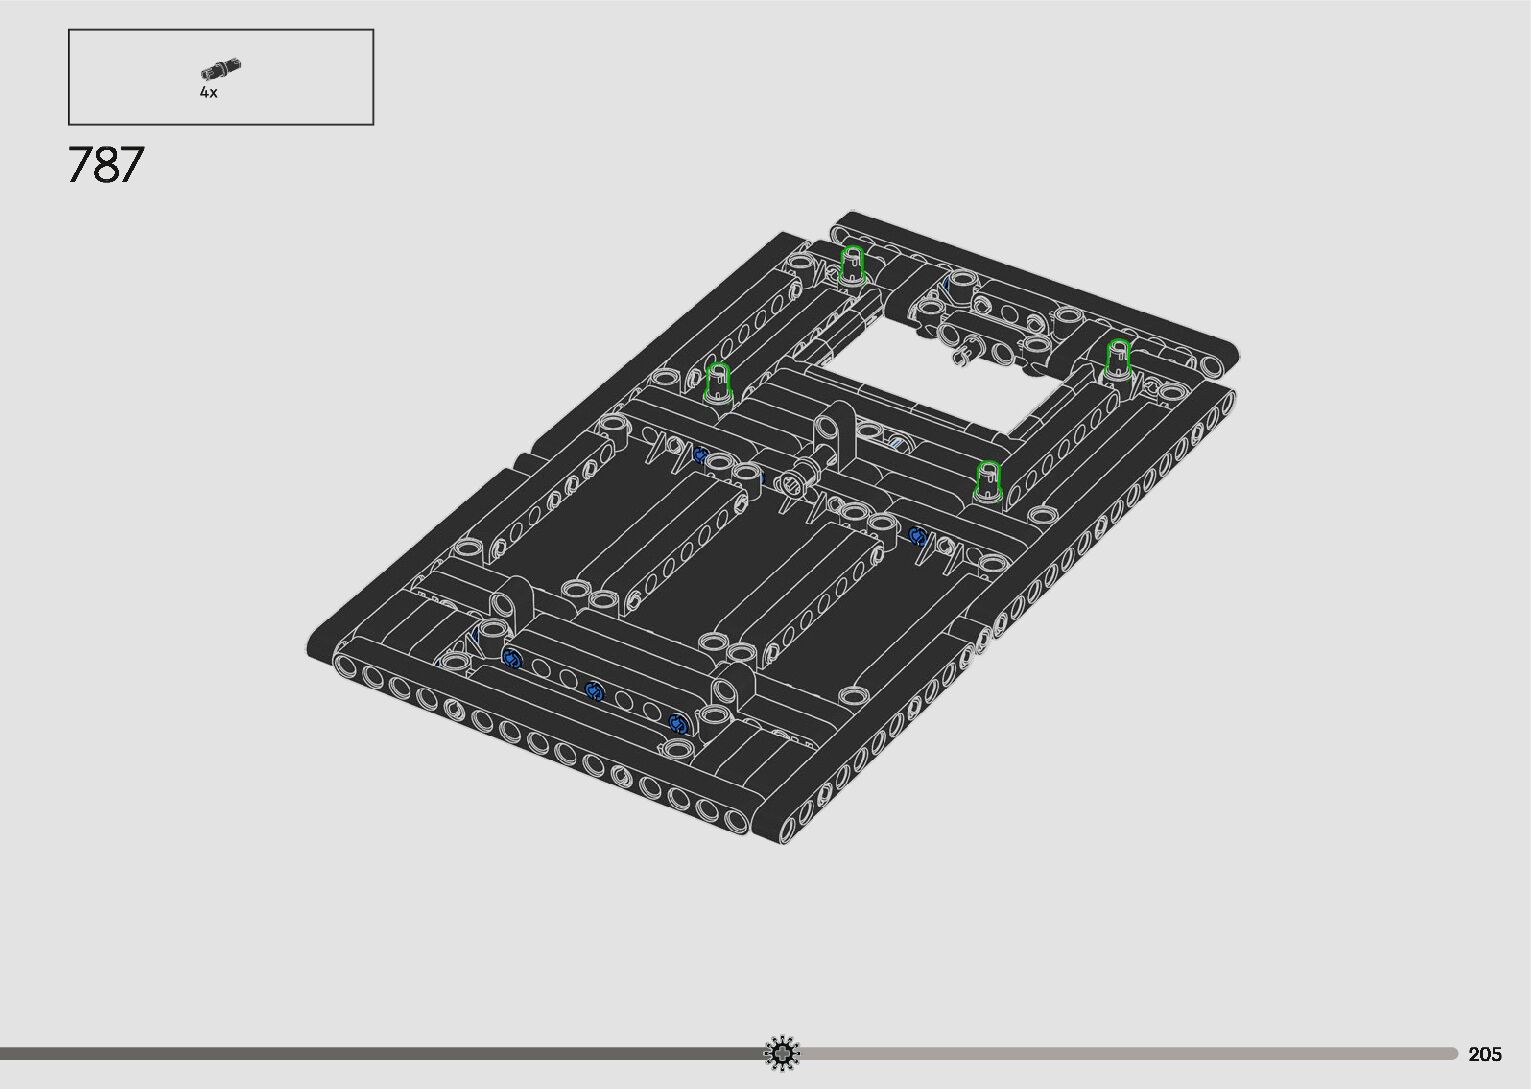The height and width of the screenshot is (1089, 1531).
Task: Select the rightmost green-outlined pin
Action: pos(1118,359)
